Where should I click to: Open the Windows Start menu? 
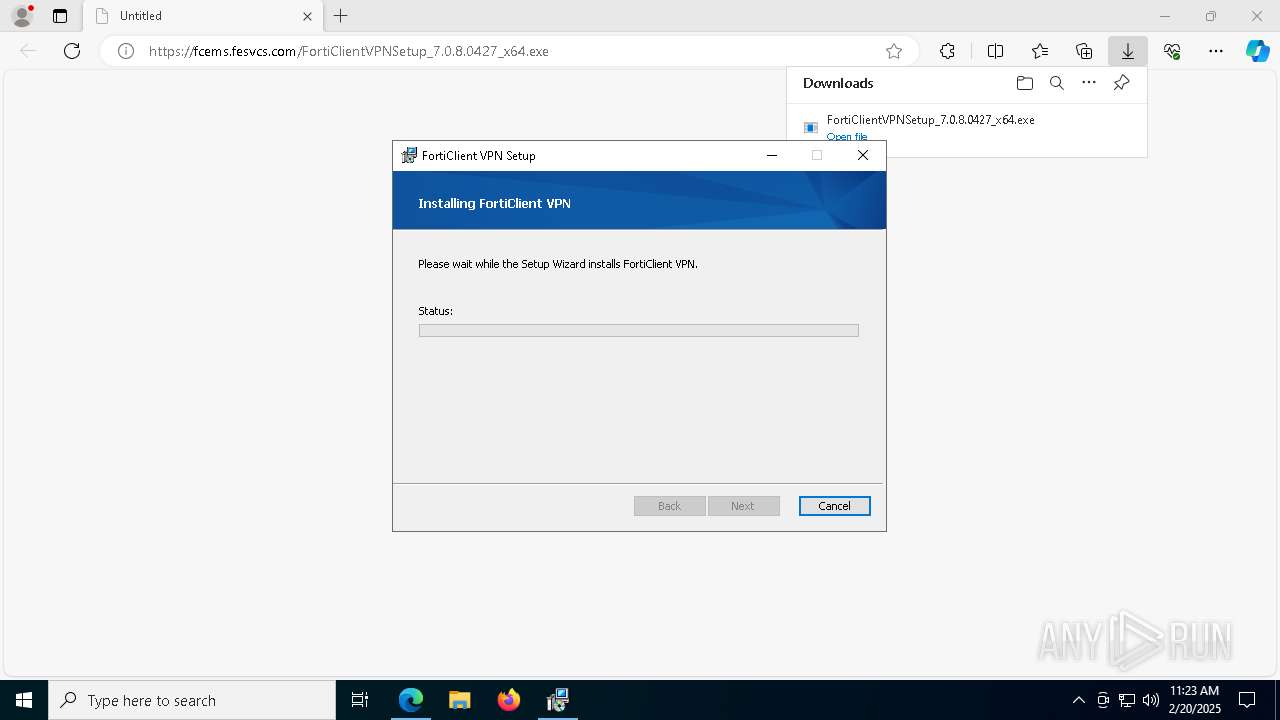[x=24, y=700]
